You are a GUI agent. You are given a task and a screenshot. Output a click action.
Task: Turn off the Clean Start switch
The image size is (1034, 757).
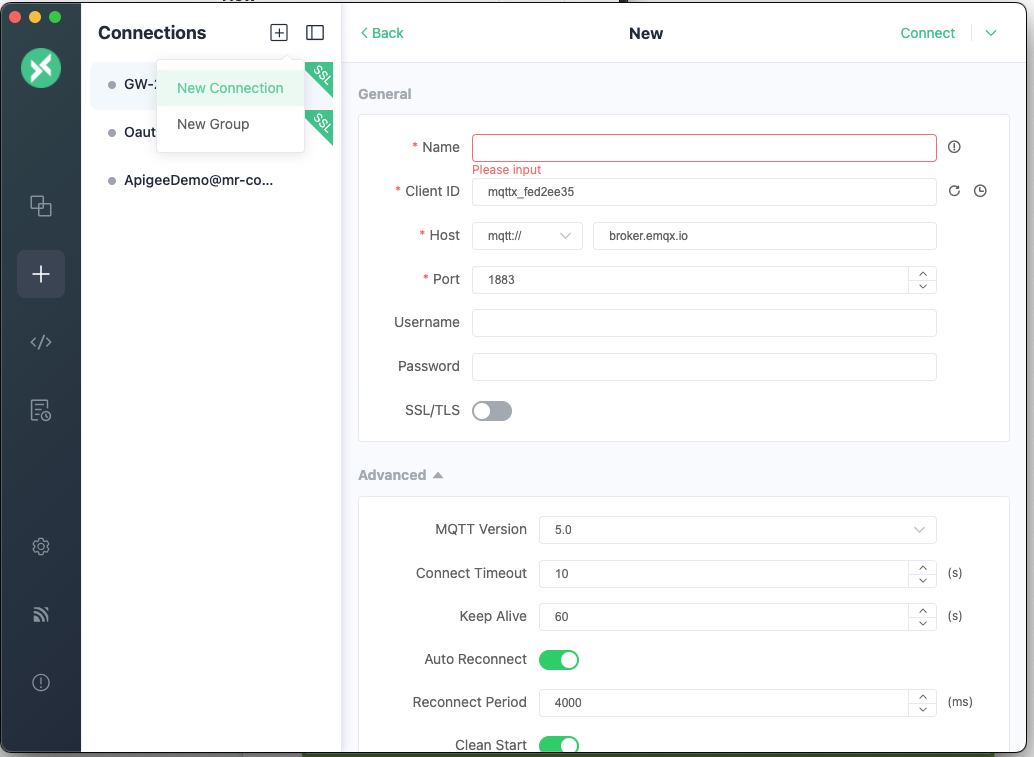pos(559,745)
